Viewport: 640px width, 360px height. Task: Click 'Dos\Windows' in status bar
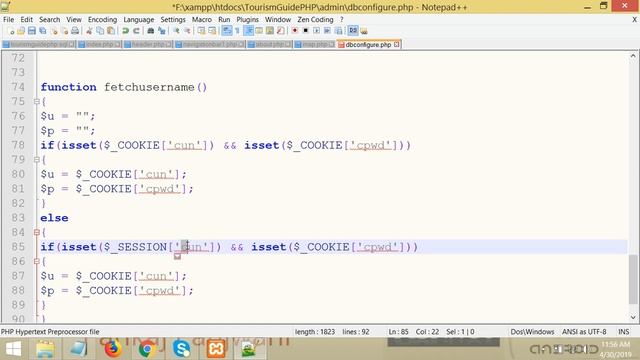532,331
